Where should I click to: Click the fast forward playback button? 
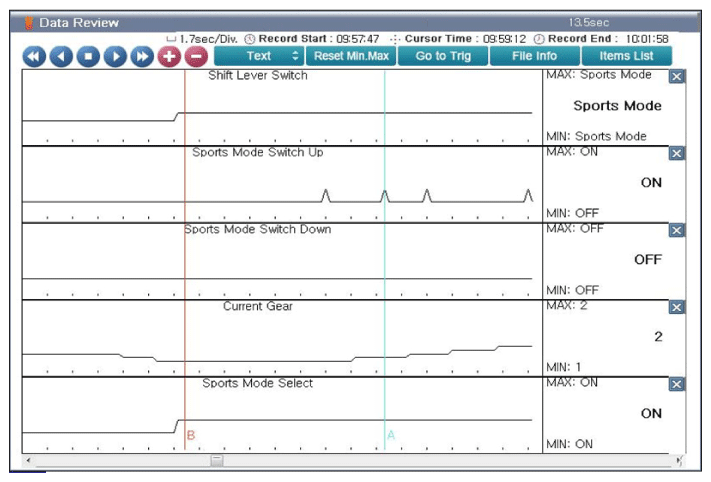142,57
